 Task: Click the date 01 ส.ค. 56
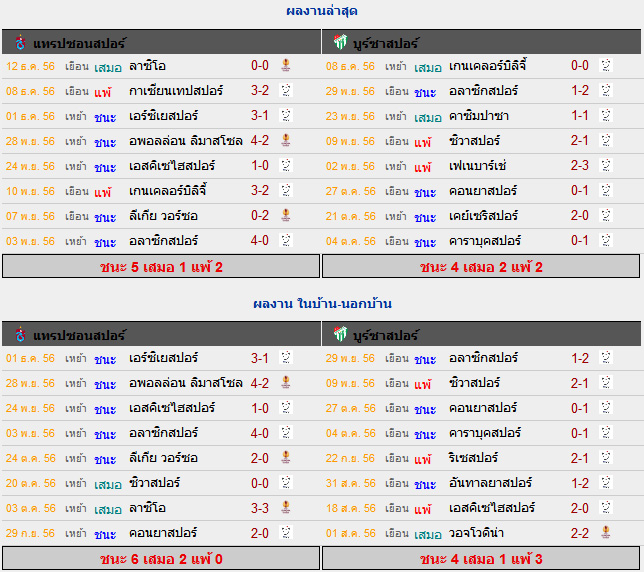350,533
